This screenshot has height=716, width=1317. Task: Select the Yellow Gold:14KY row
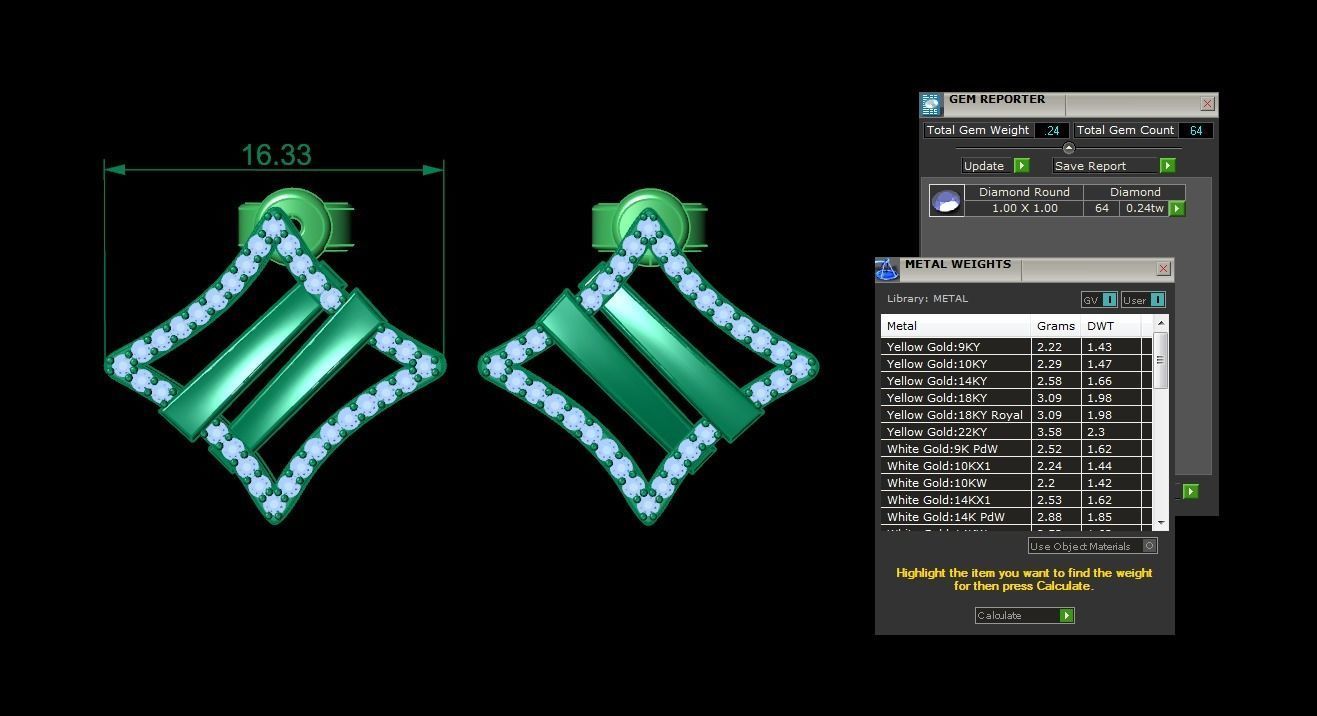tap(1016, 381)
